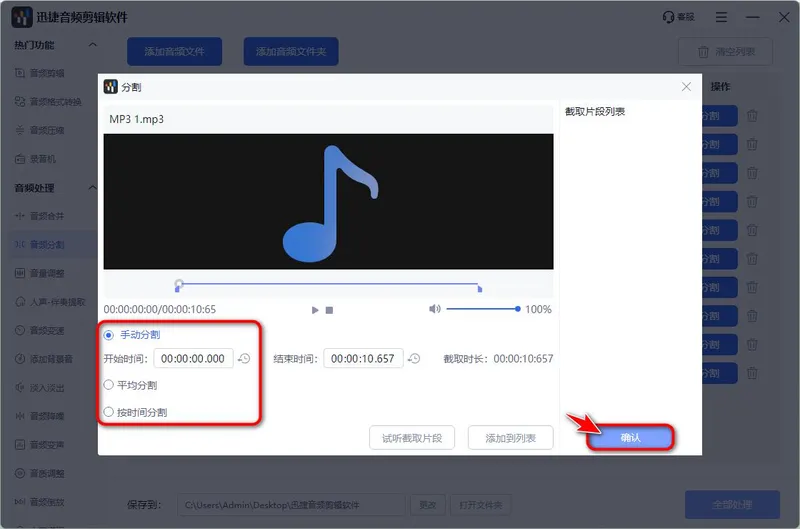Select the 平均分割 radio option

click(x=108, y=385)
